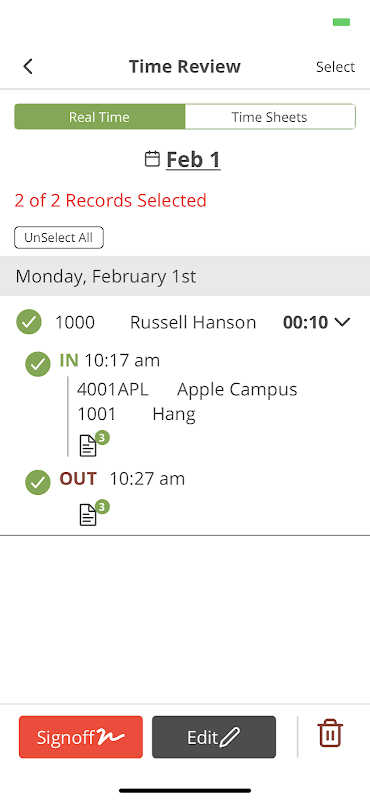Open notes document icon under IN entry
370x800 pixels.
[88, 445]
